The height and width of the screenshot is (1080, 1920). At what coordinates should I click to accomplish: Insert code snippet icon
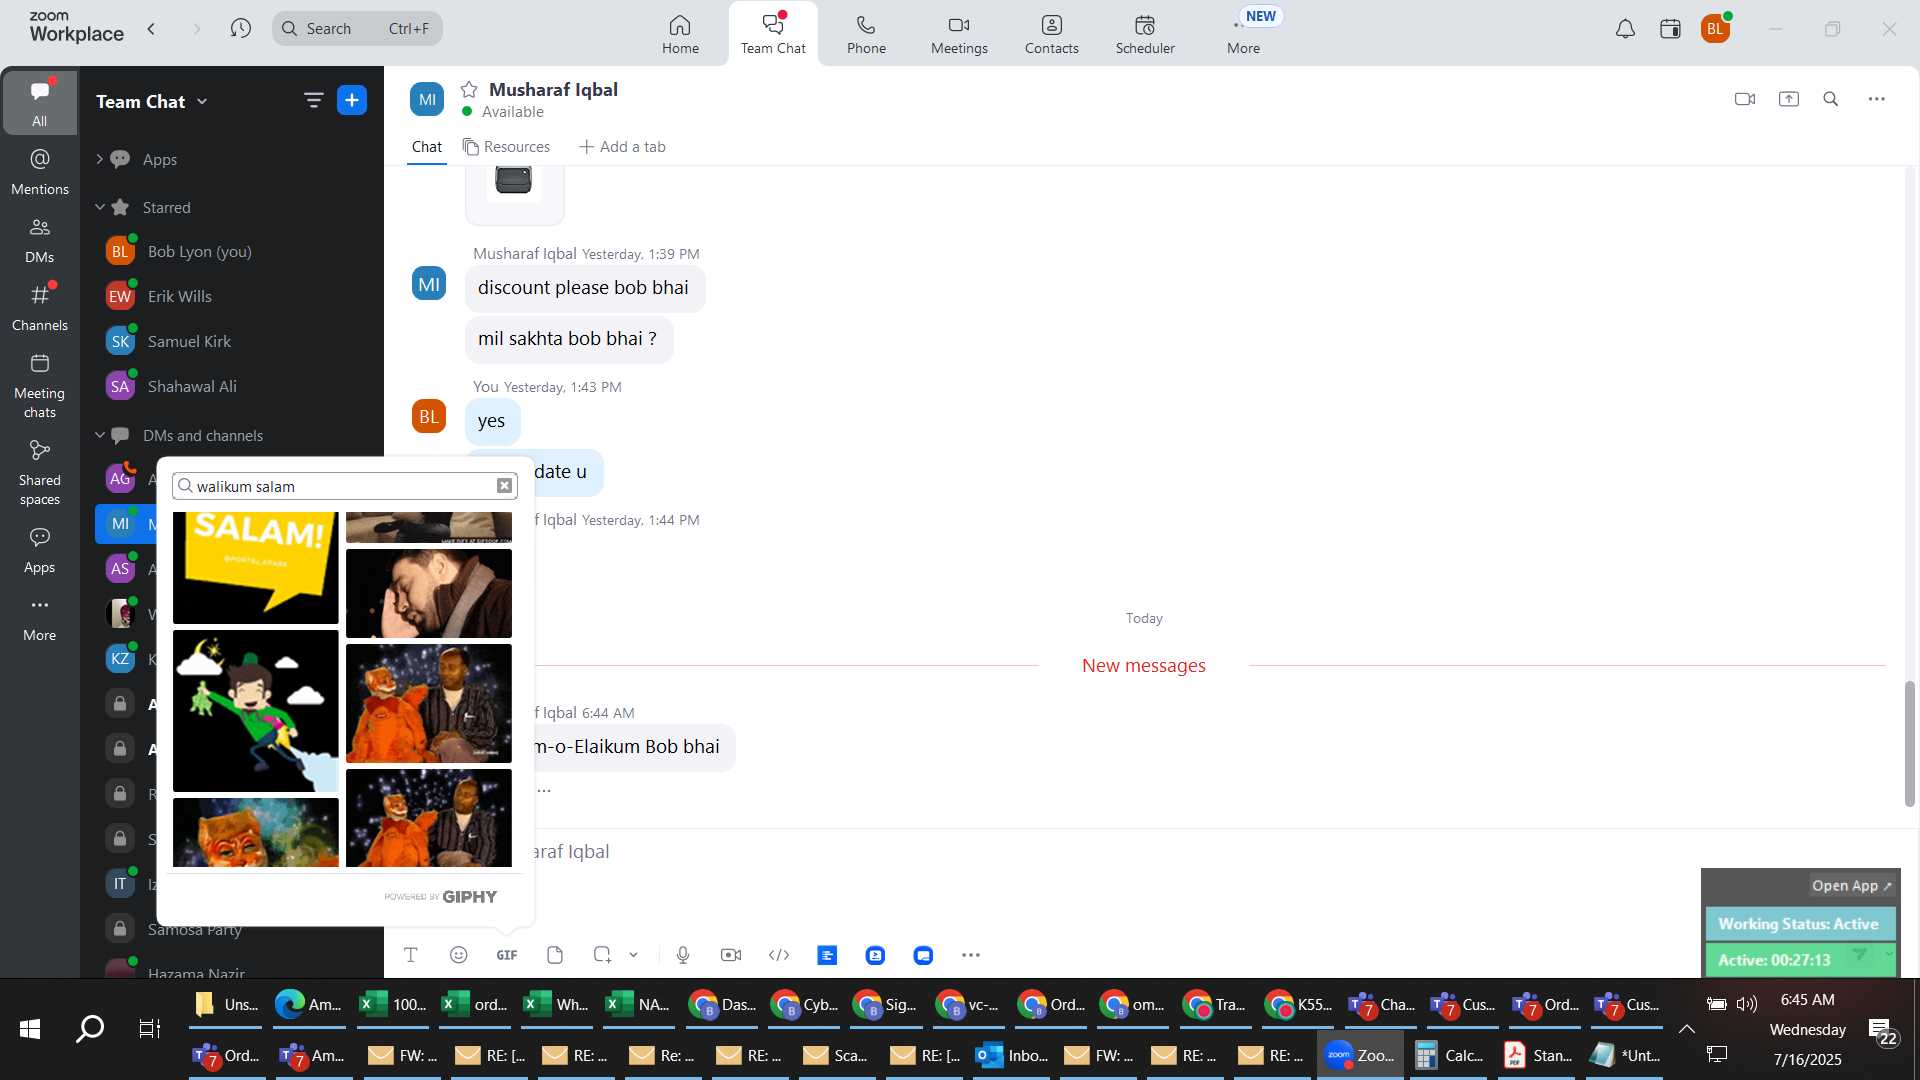[779, 955]
